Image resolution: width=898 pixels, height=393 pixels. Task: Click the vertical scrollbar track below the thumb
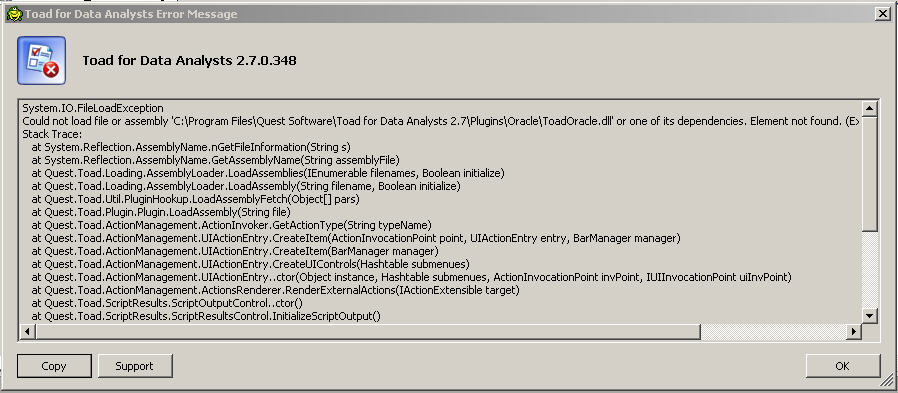869,270
